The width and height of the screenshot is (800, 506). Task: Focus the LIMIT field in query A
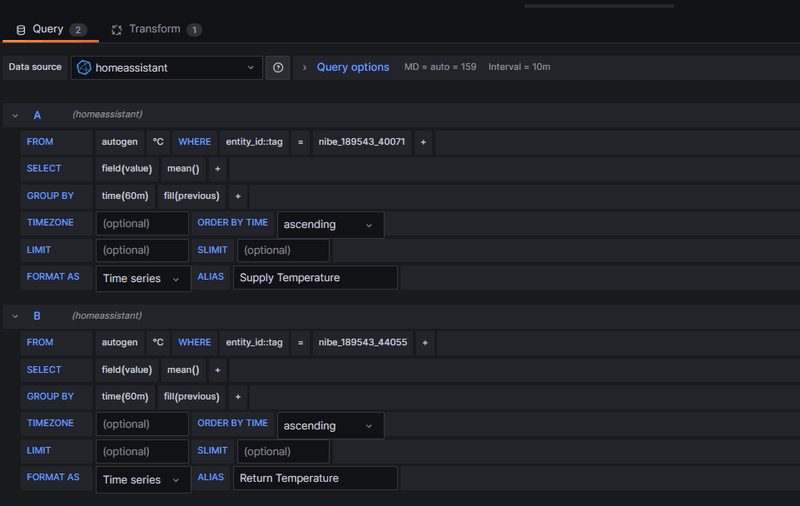pyautogui.click(x=142, y=250)
